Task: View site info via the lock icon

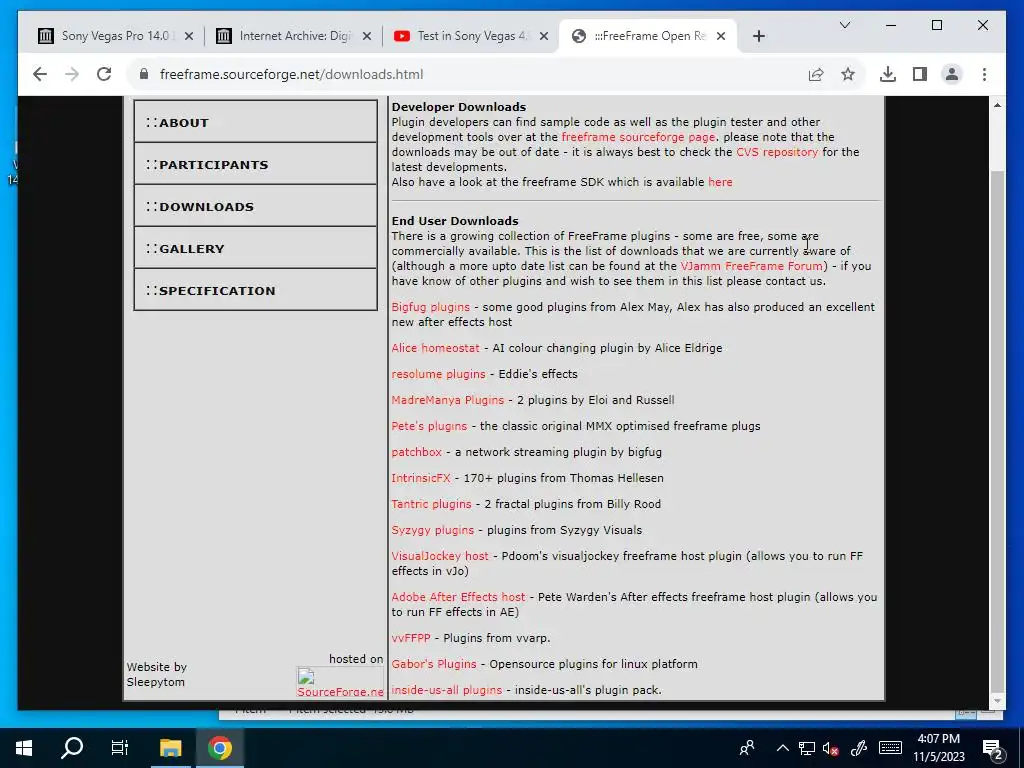Action: [144, 74]
